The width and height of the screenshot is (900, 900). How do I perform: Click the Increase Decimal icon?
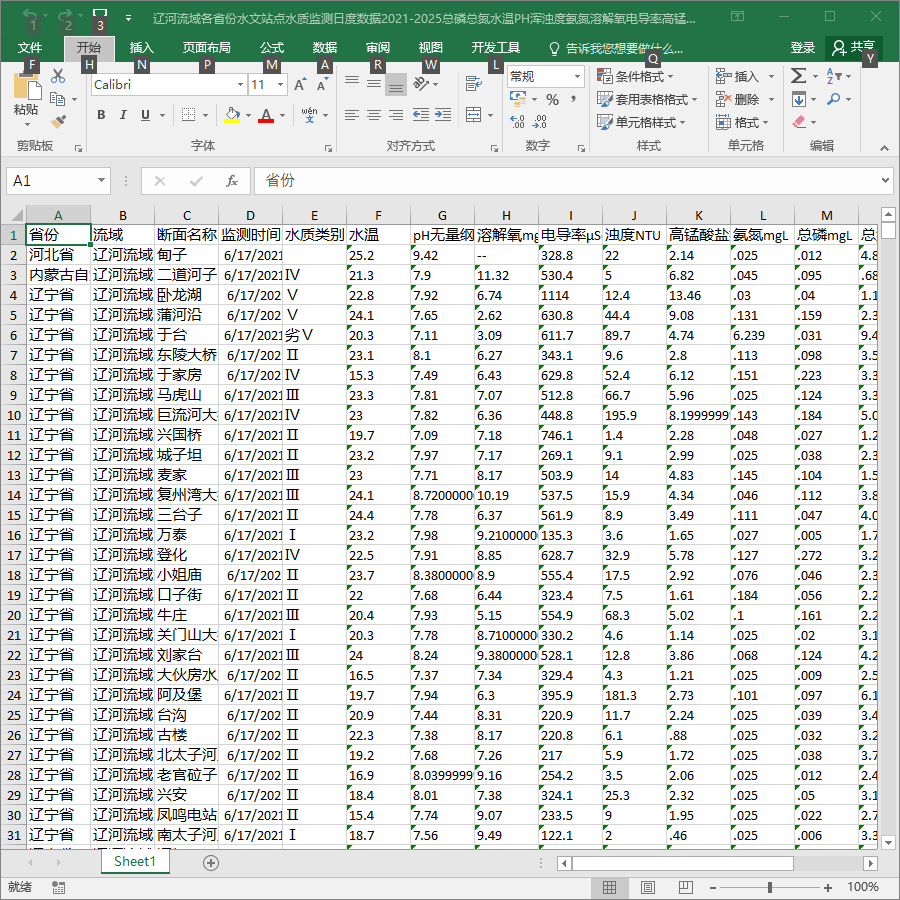coord(517,121)
